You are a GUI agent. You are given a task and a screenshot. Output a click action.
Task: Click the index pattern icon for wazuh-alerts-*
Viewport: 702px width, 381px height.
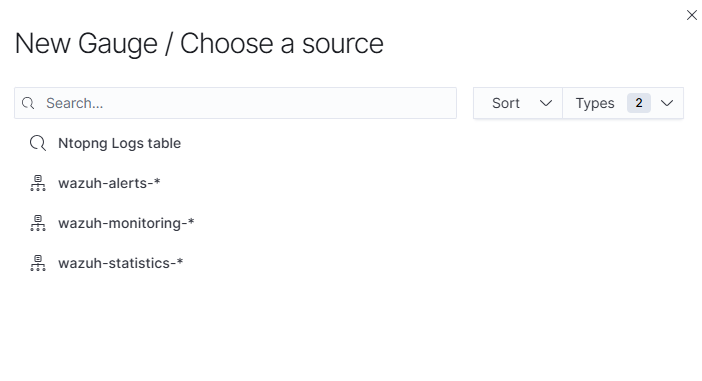coord(38,183)
